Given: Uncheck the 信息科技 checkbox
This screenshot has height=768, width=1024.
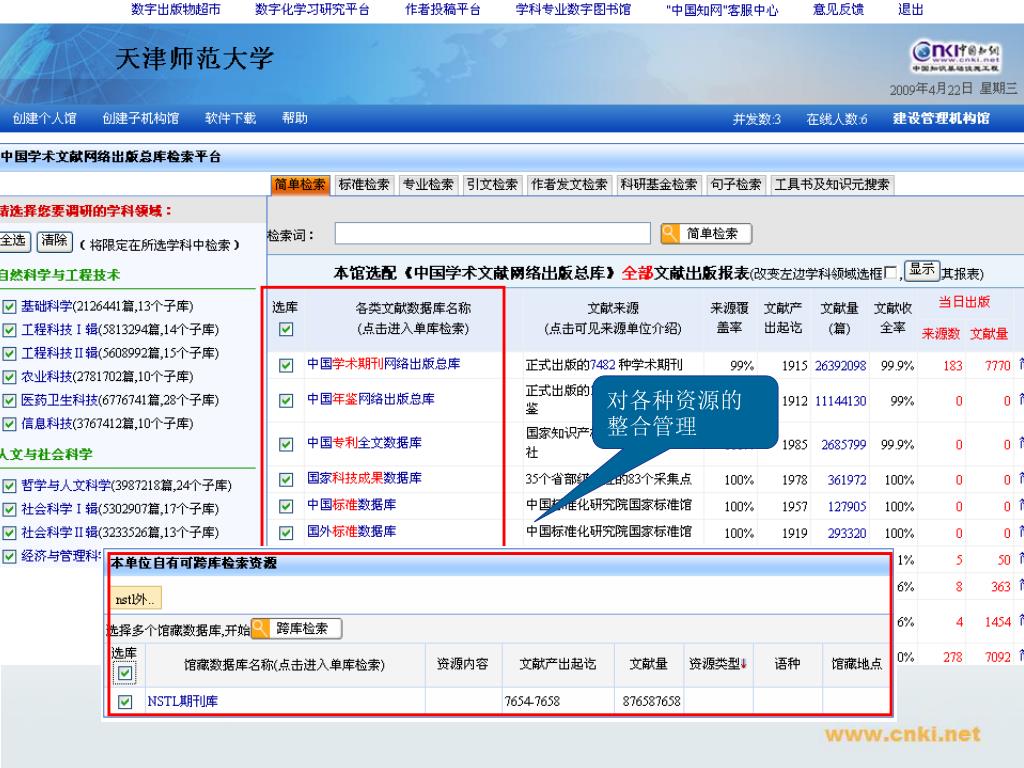Looking at the screenshot, I should click(x=9, y=424).
